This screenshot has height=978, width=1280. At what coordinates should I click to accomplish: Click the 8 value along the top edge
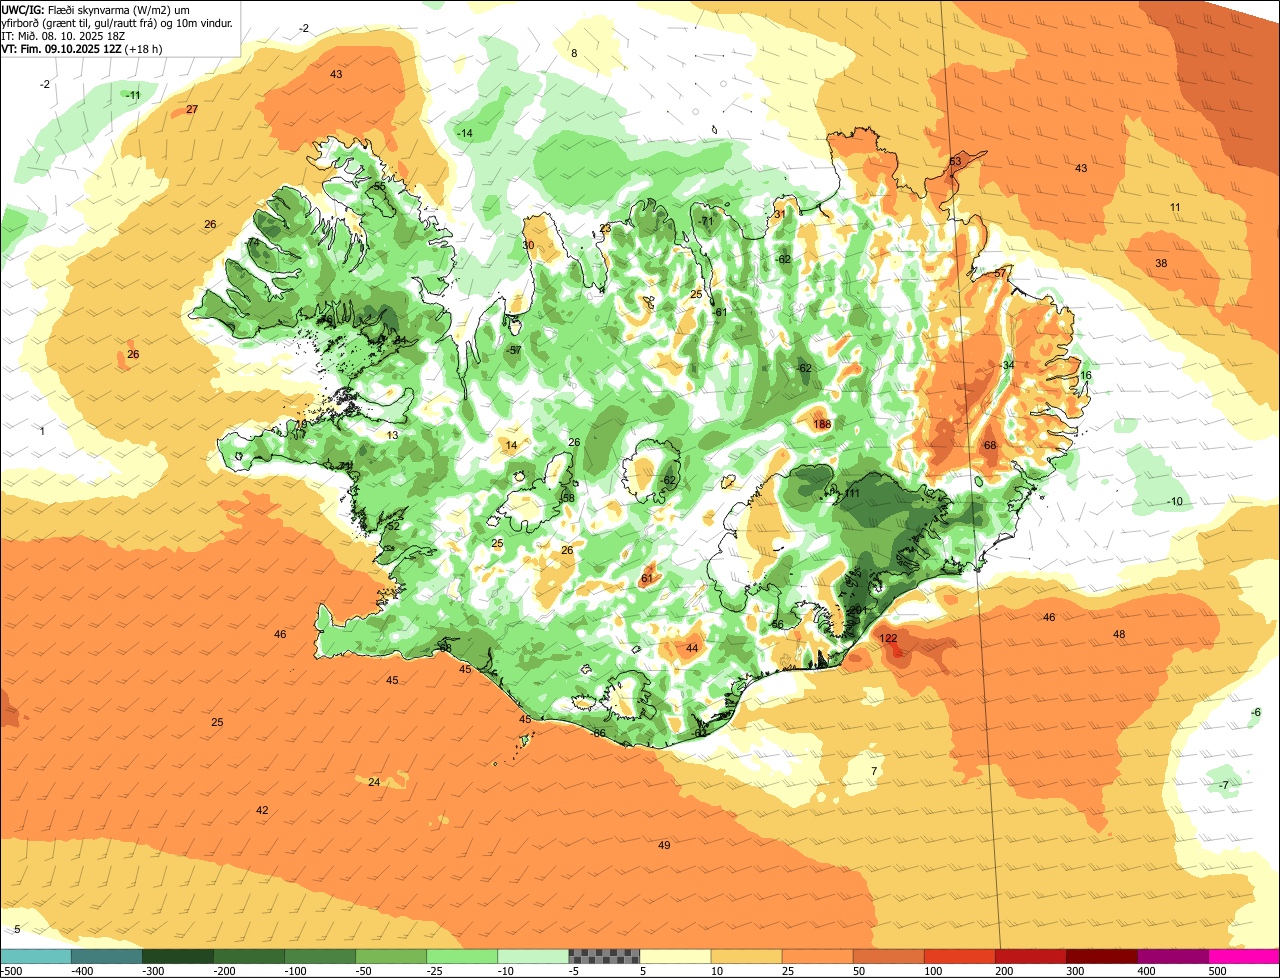tap(574, 54)
